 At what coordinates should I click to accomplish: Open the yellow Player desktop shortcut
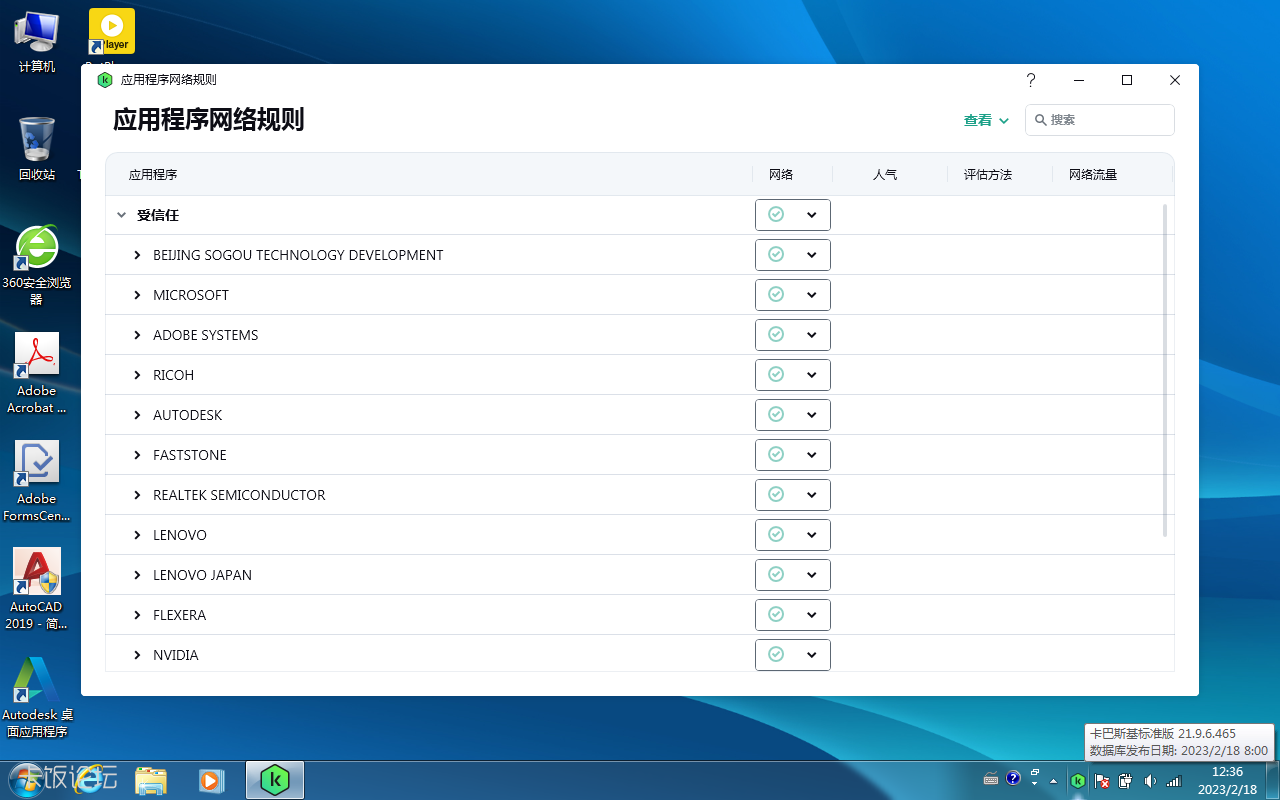point(112,32)
